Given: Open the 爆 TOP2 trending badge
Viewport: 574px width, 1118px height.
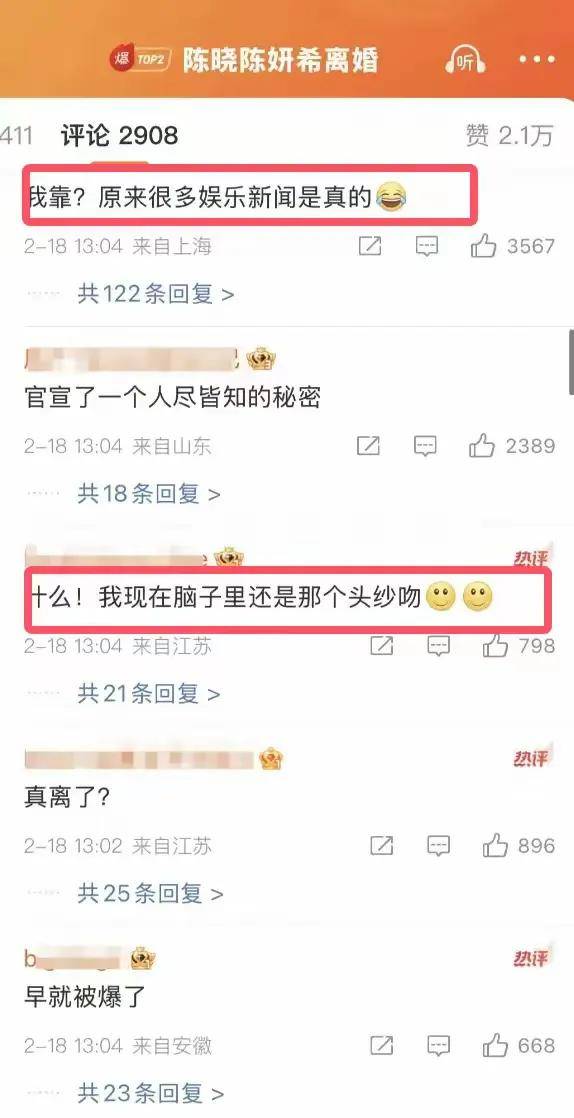Looking at the screenshot, I should coord(140,59).
